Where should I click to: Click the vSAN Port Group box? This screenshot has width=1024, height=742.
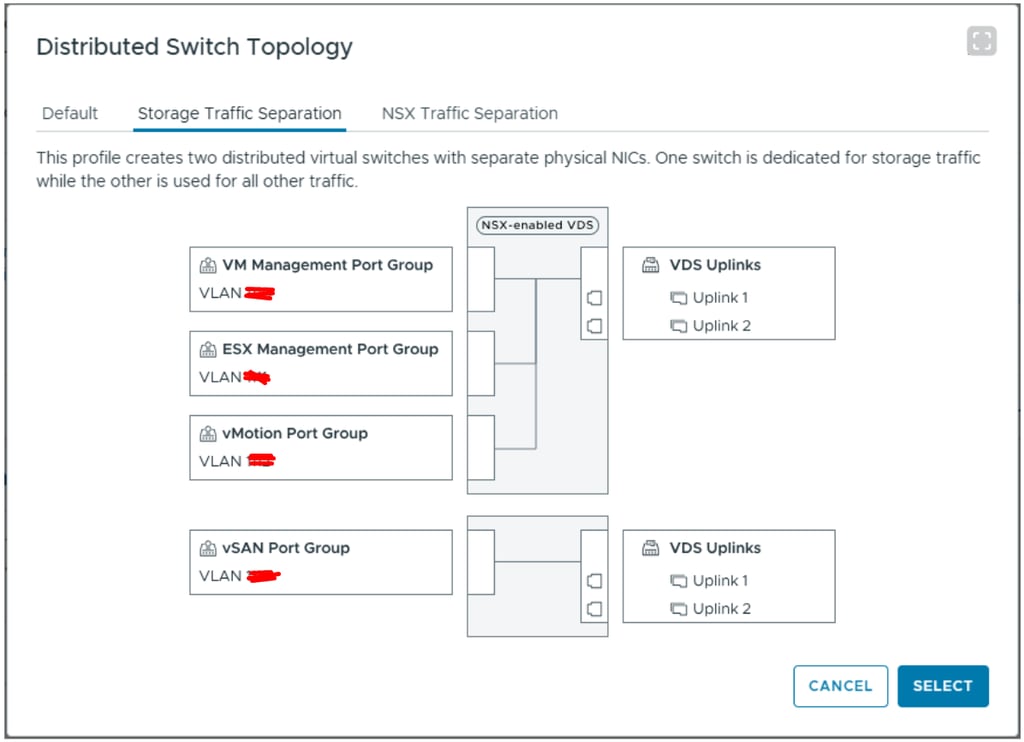(320, 562)
